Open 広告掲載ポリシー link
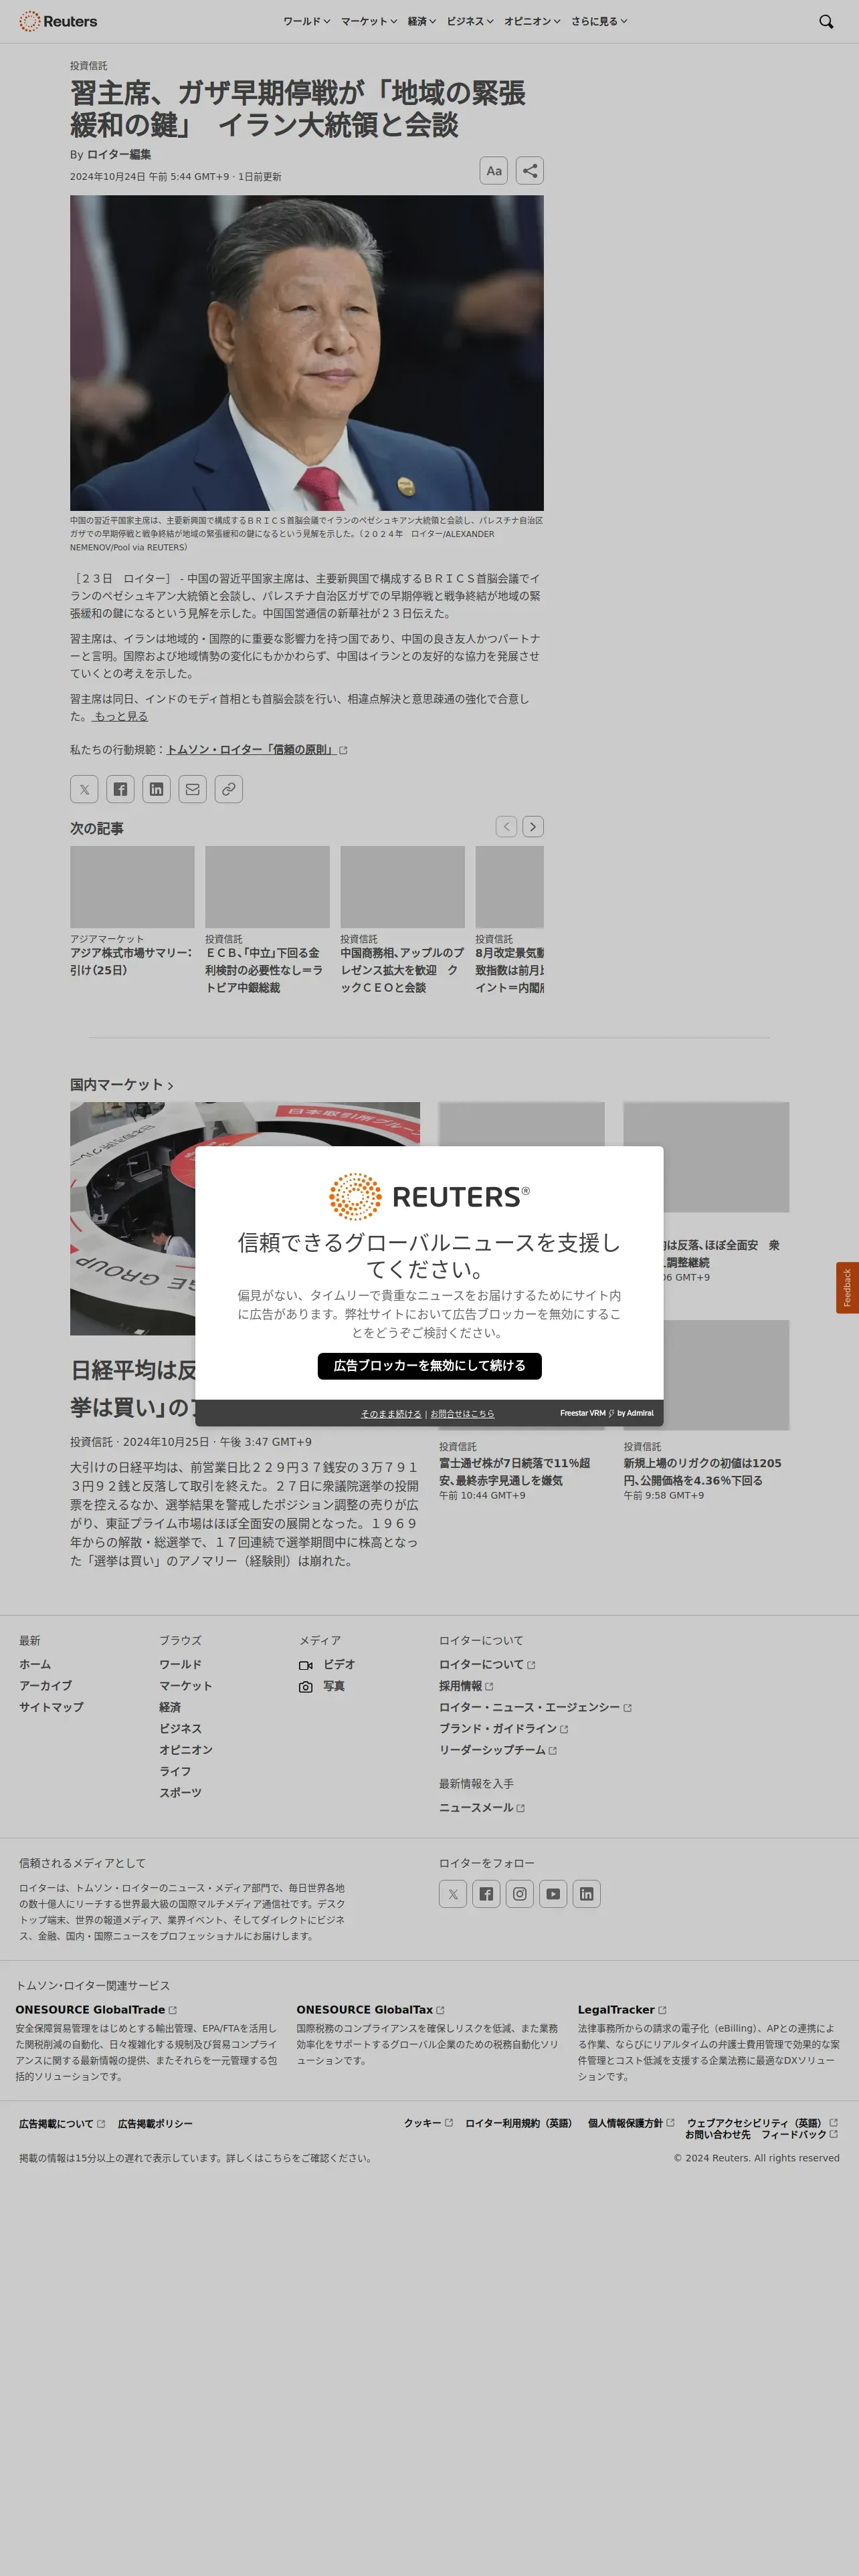 (x=155, y=2123)
